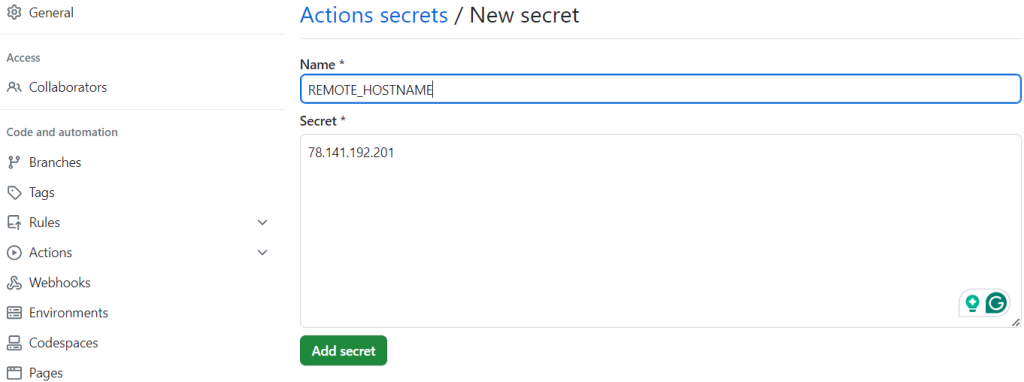The height and width of the screenshot is (382, 1024).
Task: Click the Secret text area
Action: tap(660, 231)
